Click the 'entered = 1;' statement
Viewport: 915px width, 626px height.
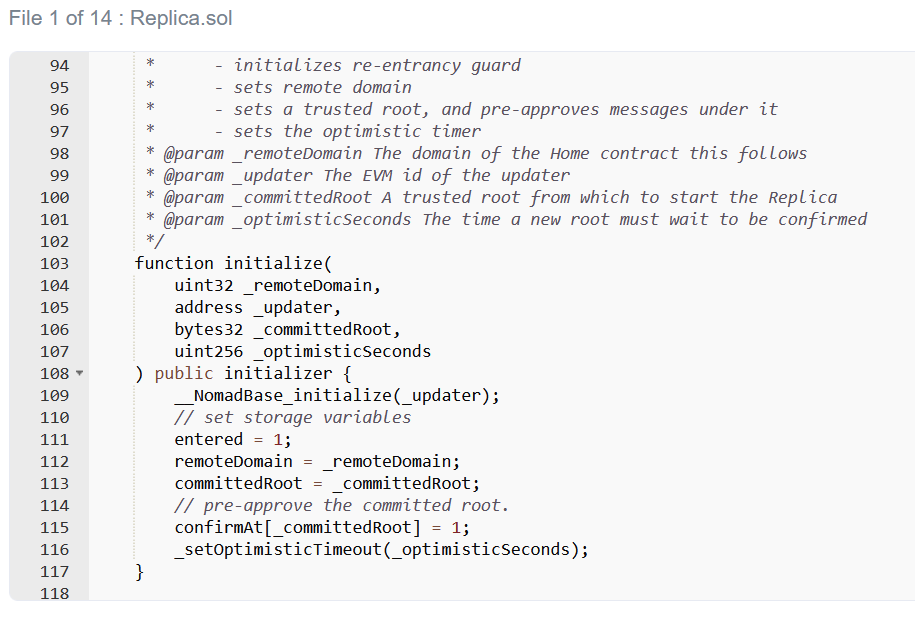click(232, 440)
